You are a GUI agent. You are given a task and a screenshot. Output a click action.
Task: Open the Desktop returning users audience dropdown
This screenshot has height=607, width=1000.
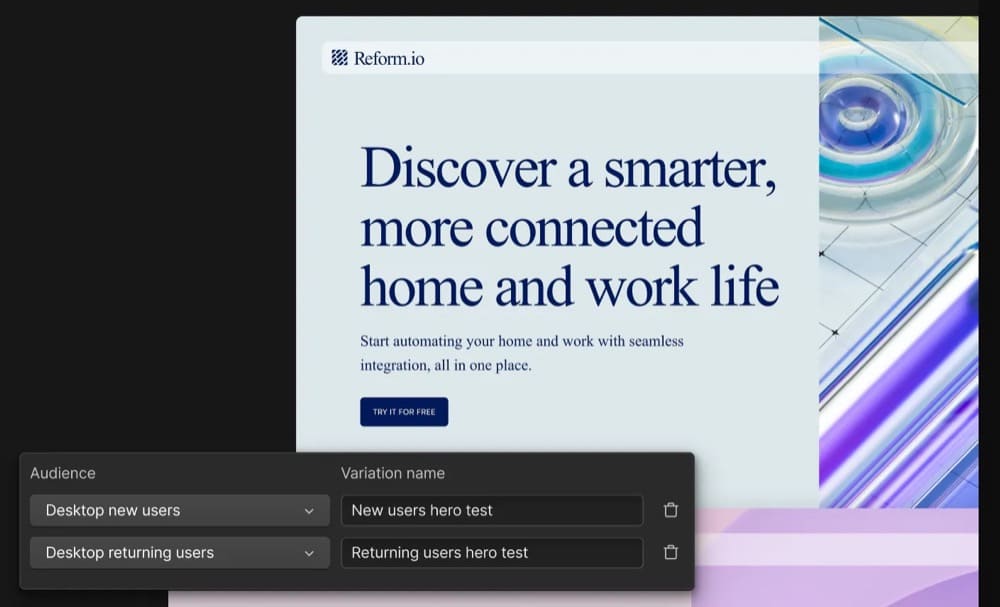(180, 552)
